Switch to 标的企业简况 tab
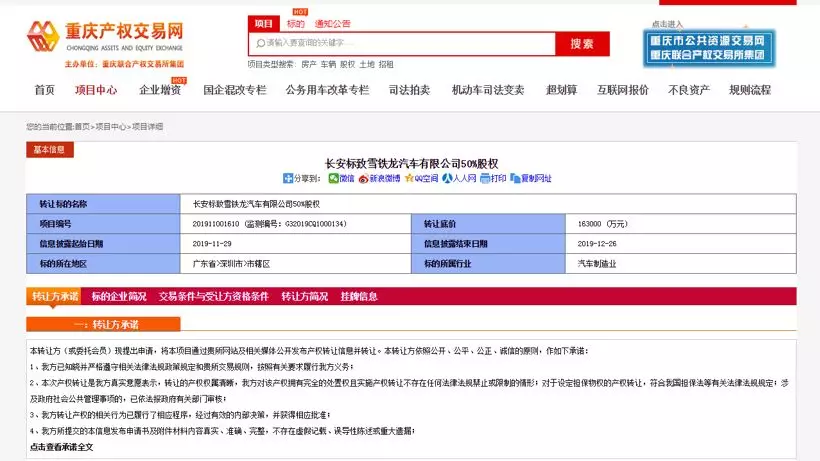 119,296
